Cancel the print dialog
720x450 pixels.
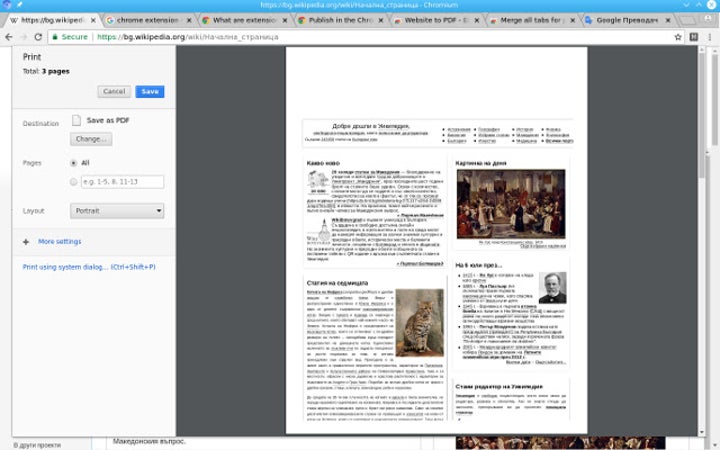coord(114,91)
